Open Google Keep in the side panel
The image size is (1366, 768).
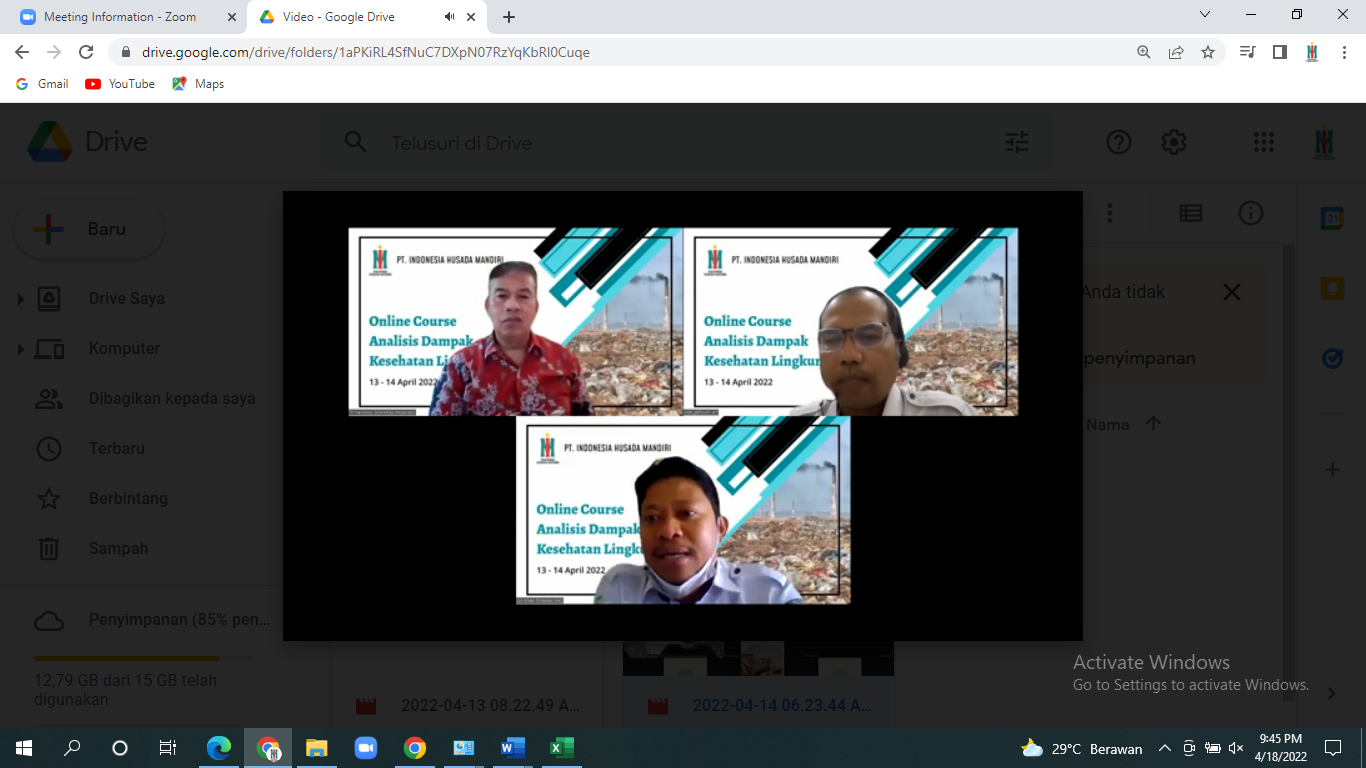[1332, 289]
